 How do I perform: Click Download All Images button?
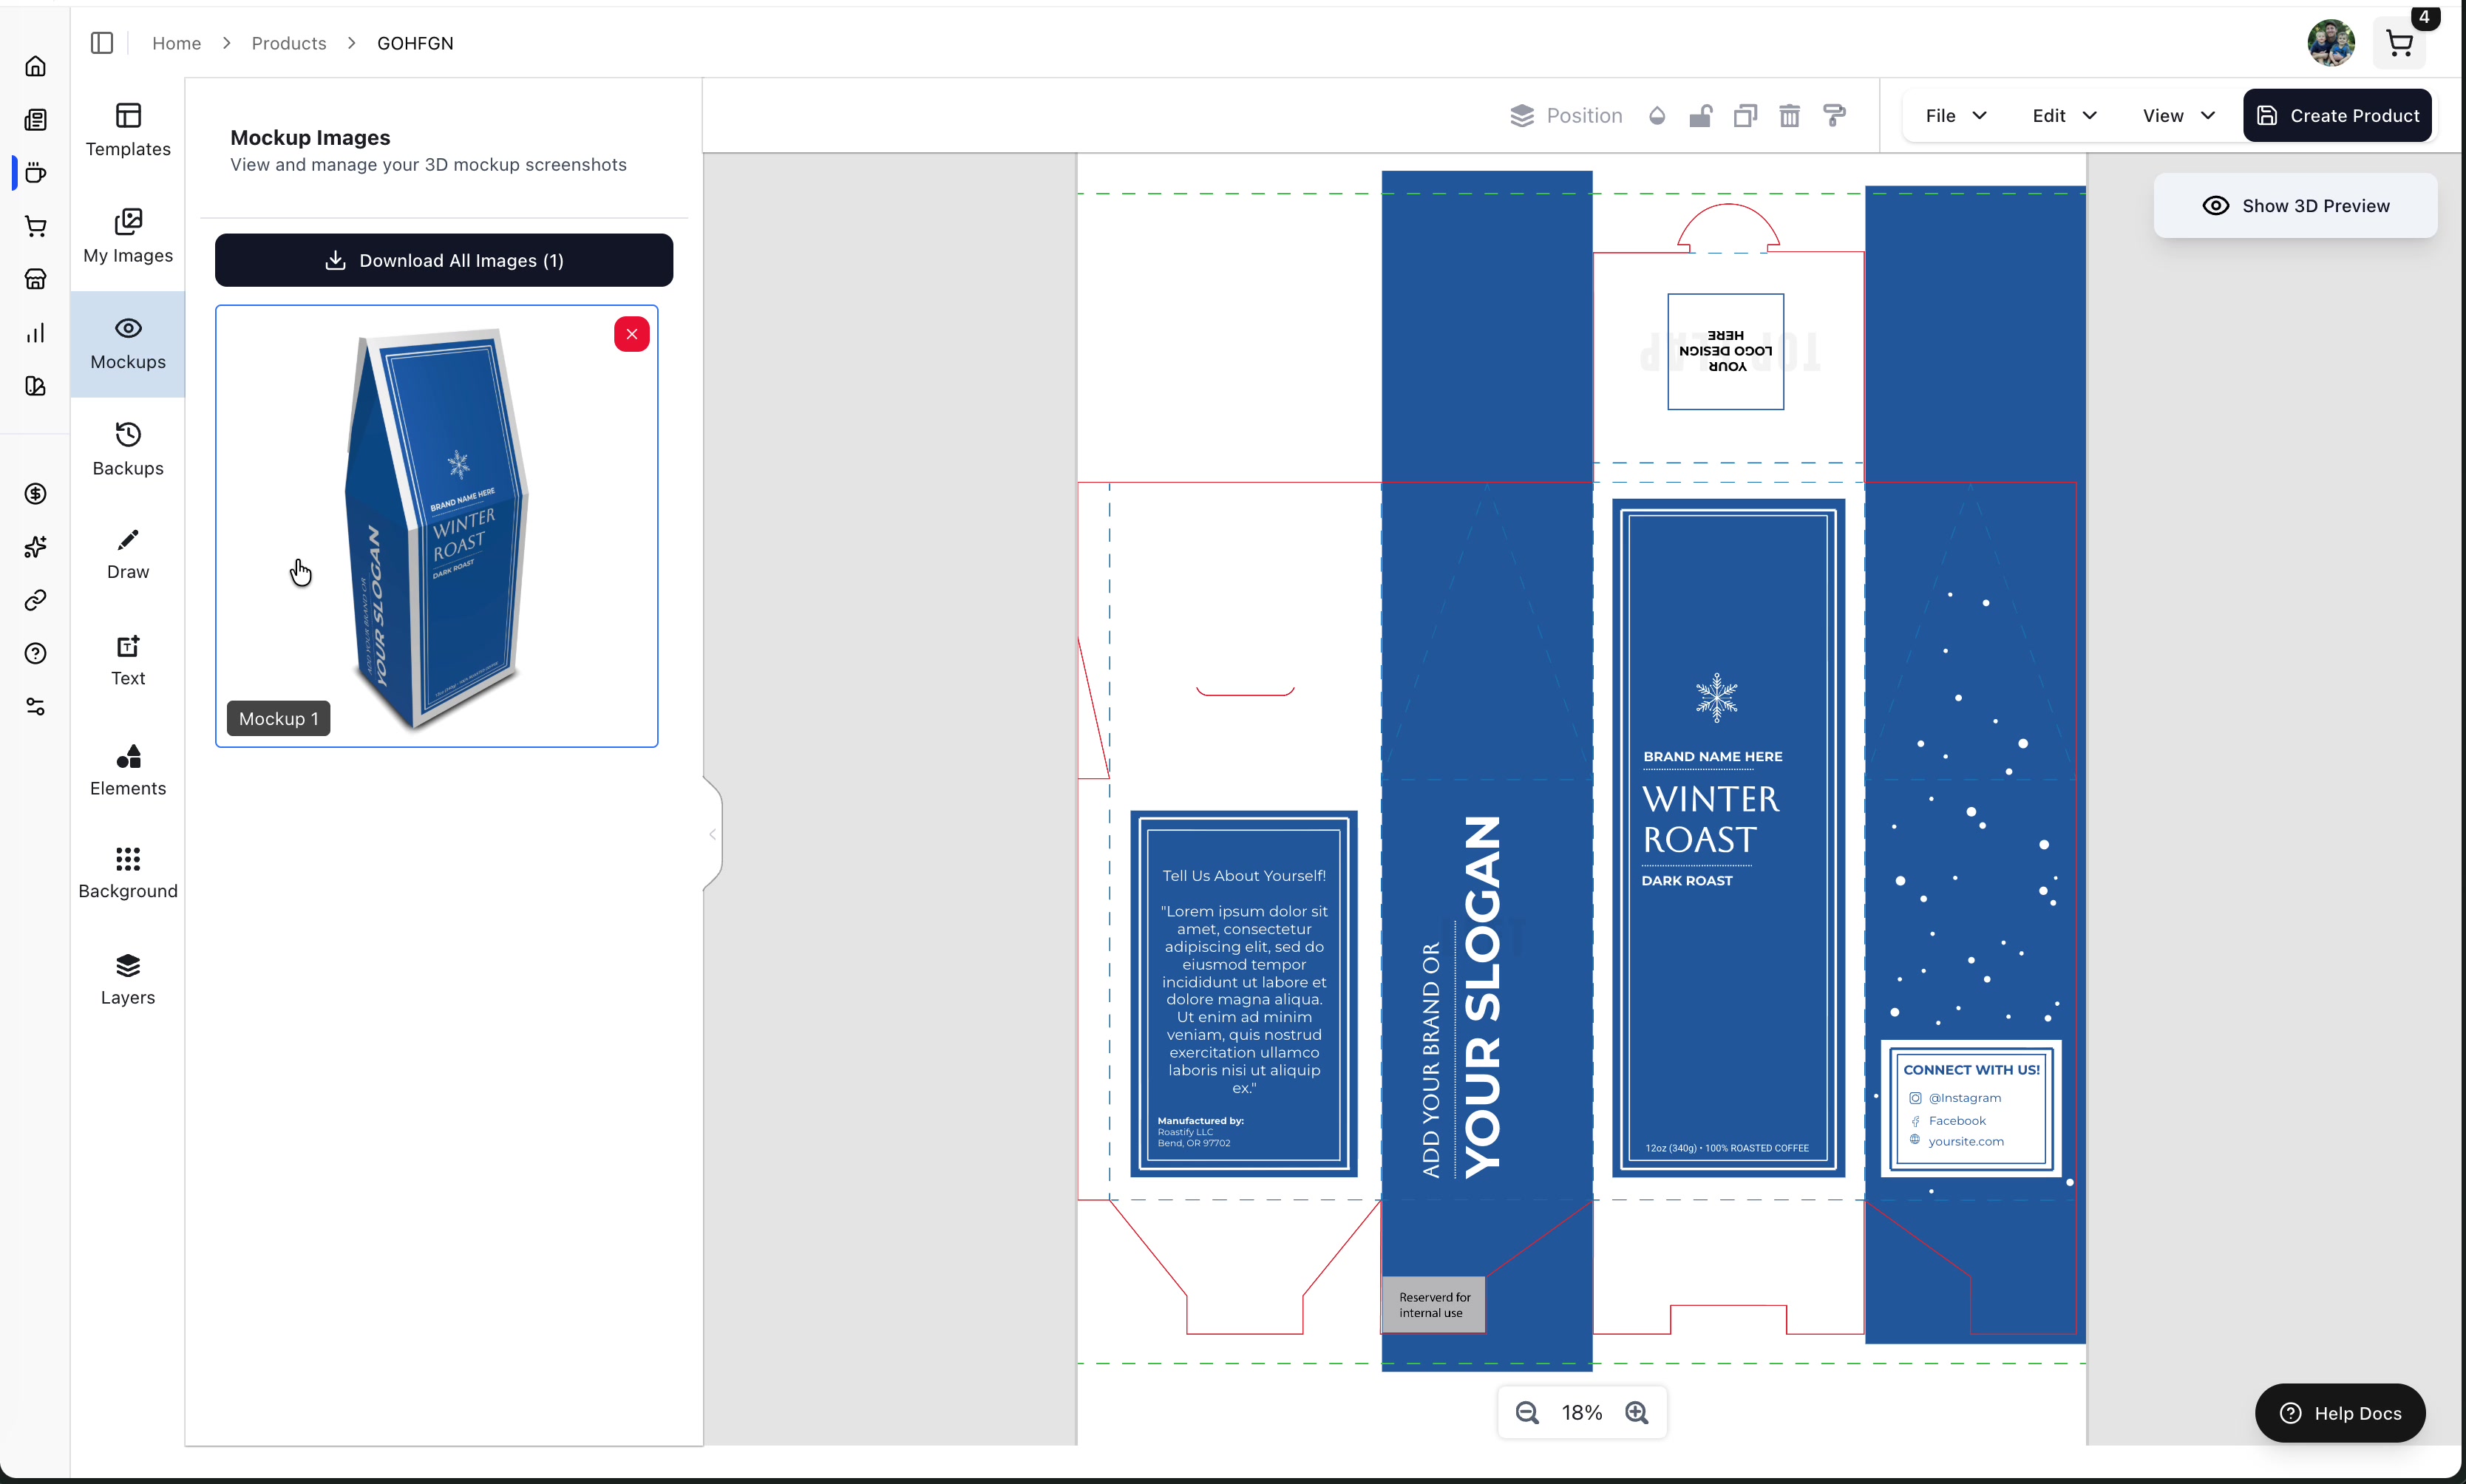[444, 260]
